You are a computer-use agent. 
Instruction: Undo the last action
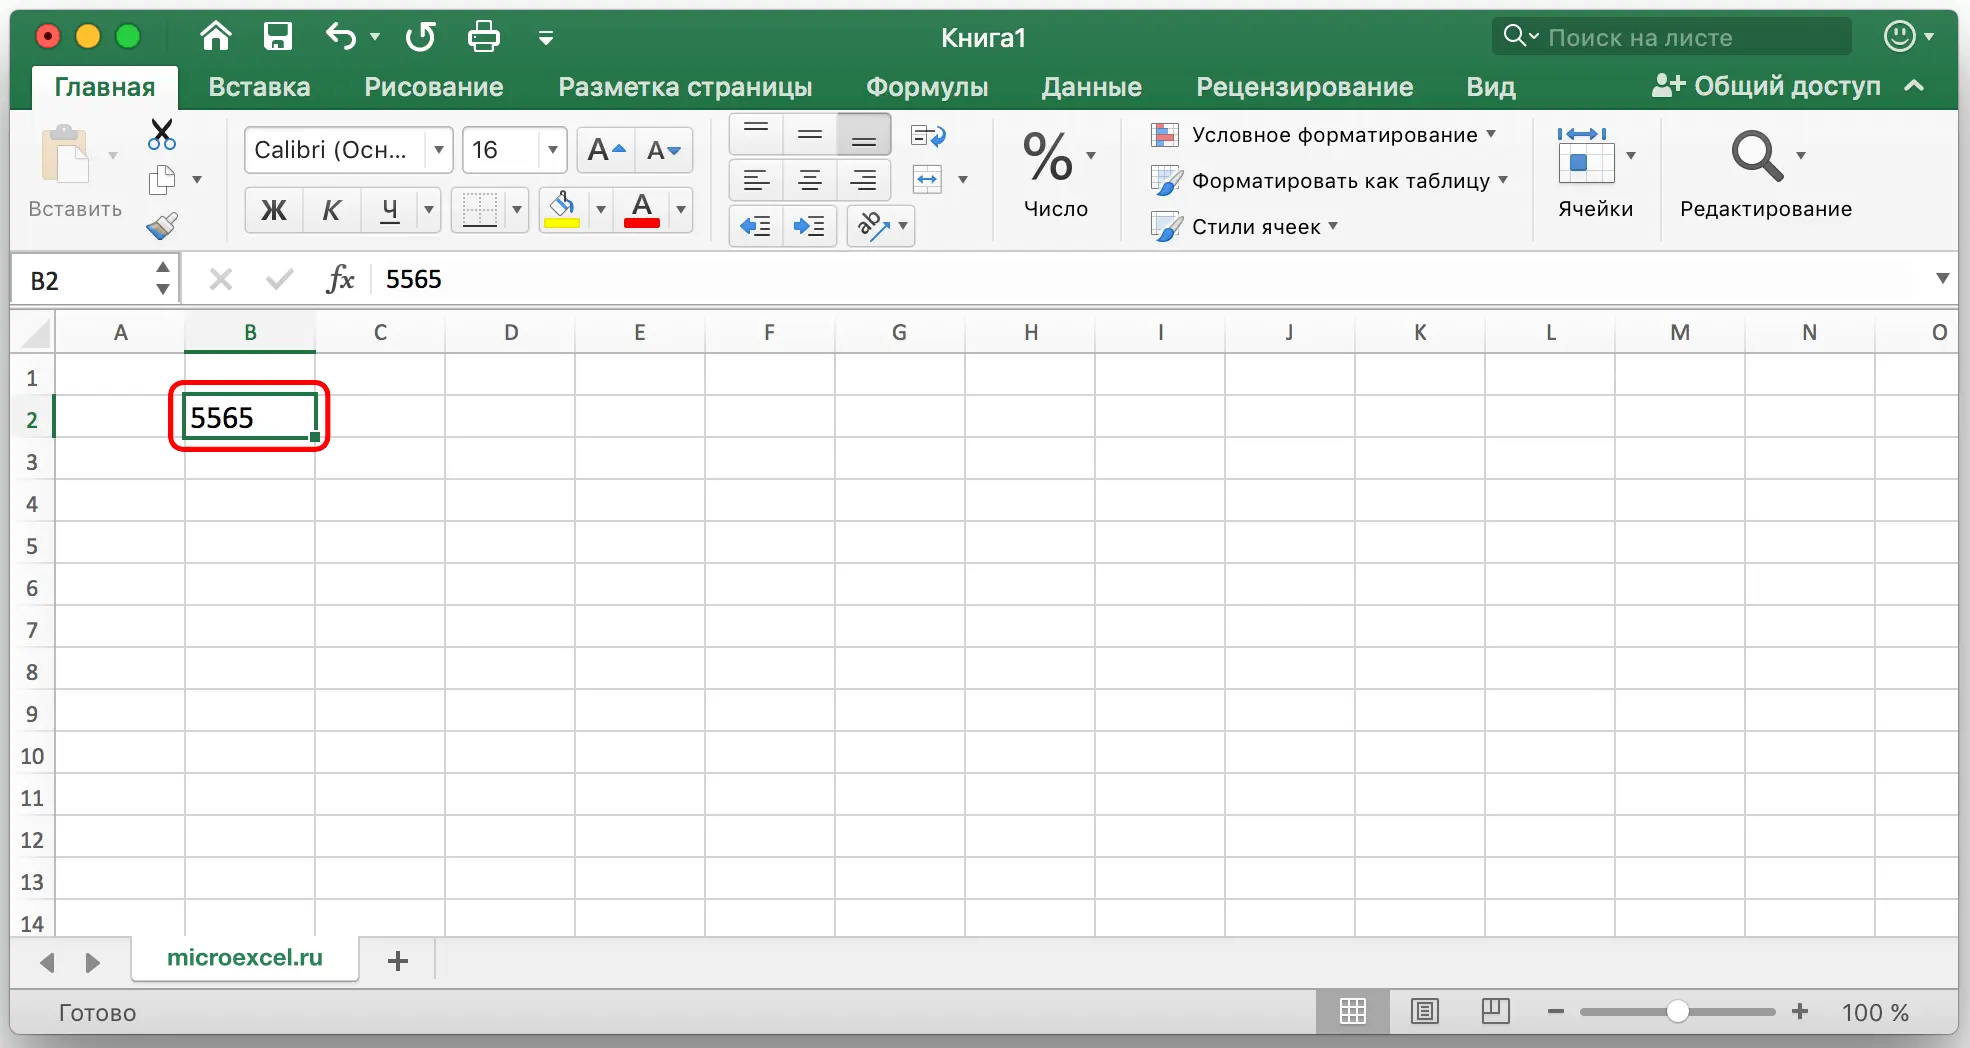tap(341, 37)
